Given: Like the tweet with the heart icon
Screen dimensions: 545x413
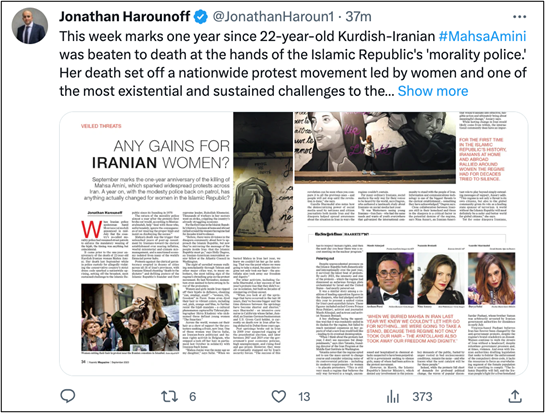Looking at the screenshot, I should (279, 396).
